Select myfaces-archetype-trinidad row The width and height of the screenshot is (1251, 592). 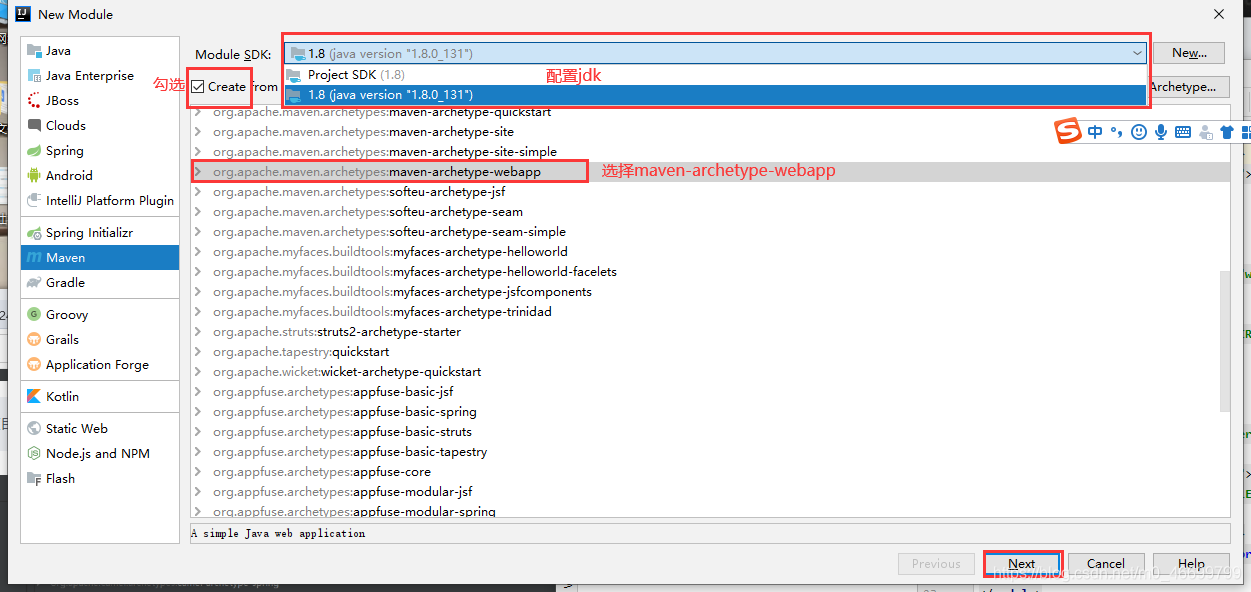pos(705,312)
